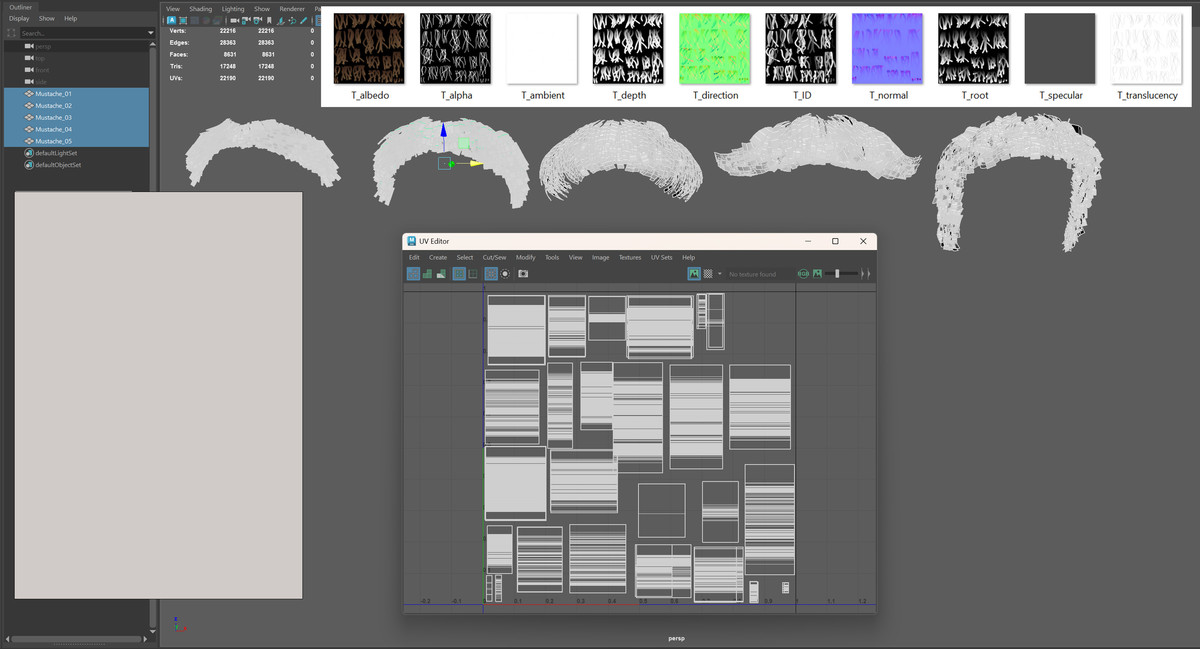Open the Textures menu in UV Editor
Screen dimensions: 1200x649
tap(630, 257)
